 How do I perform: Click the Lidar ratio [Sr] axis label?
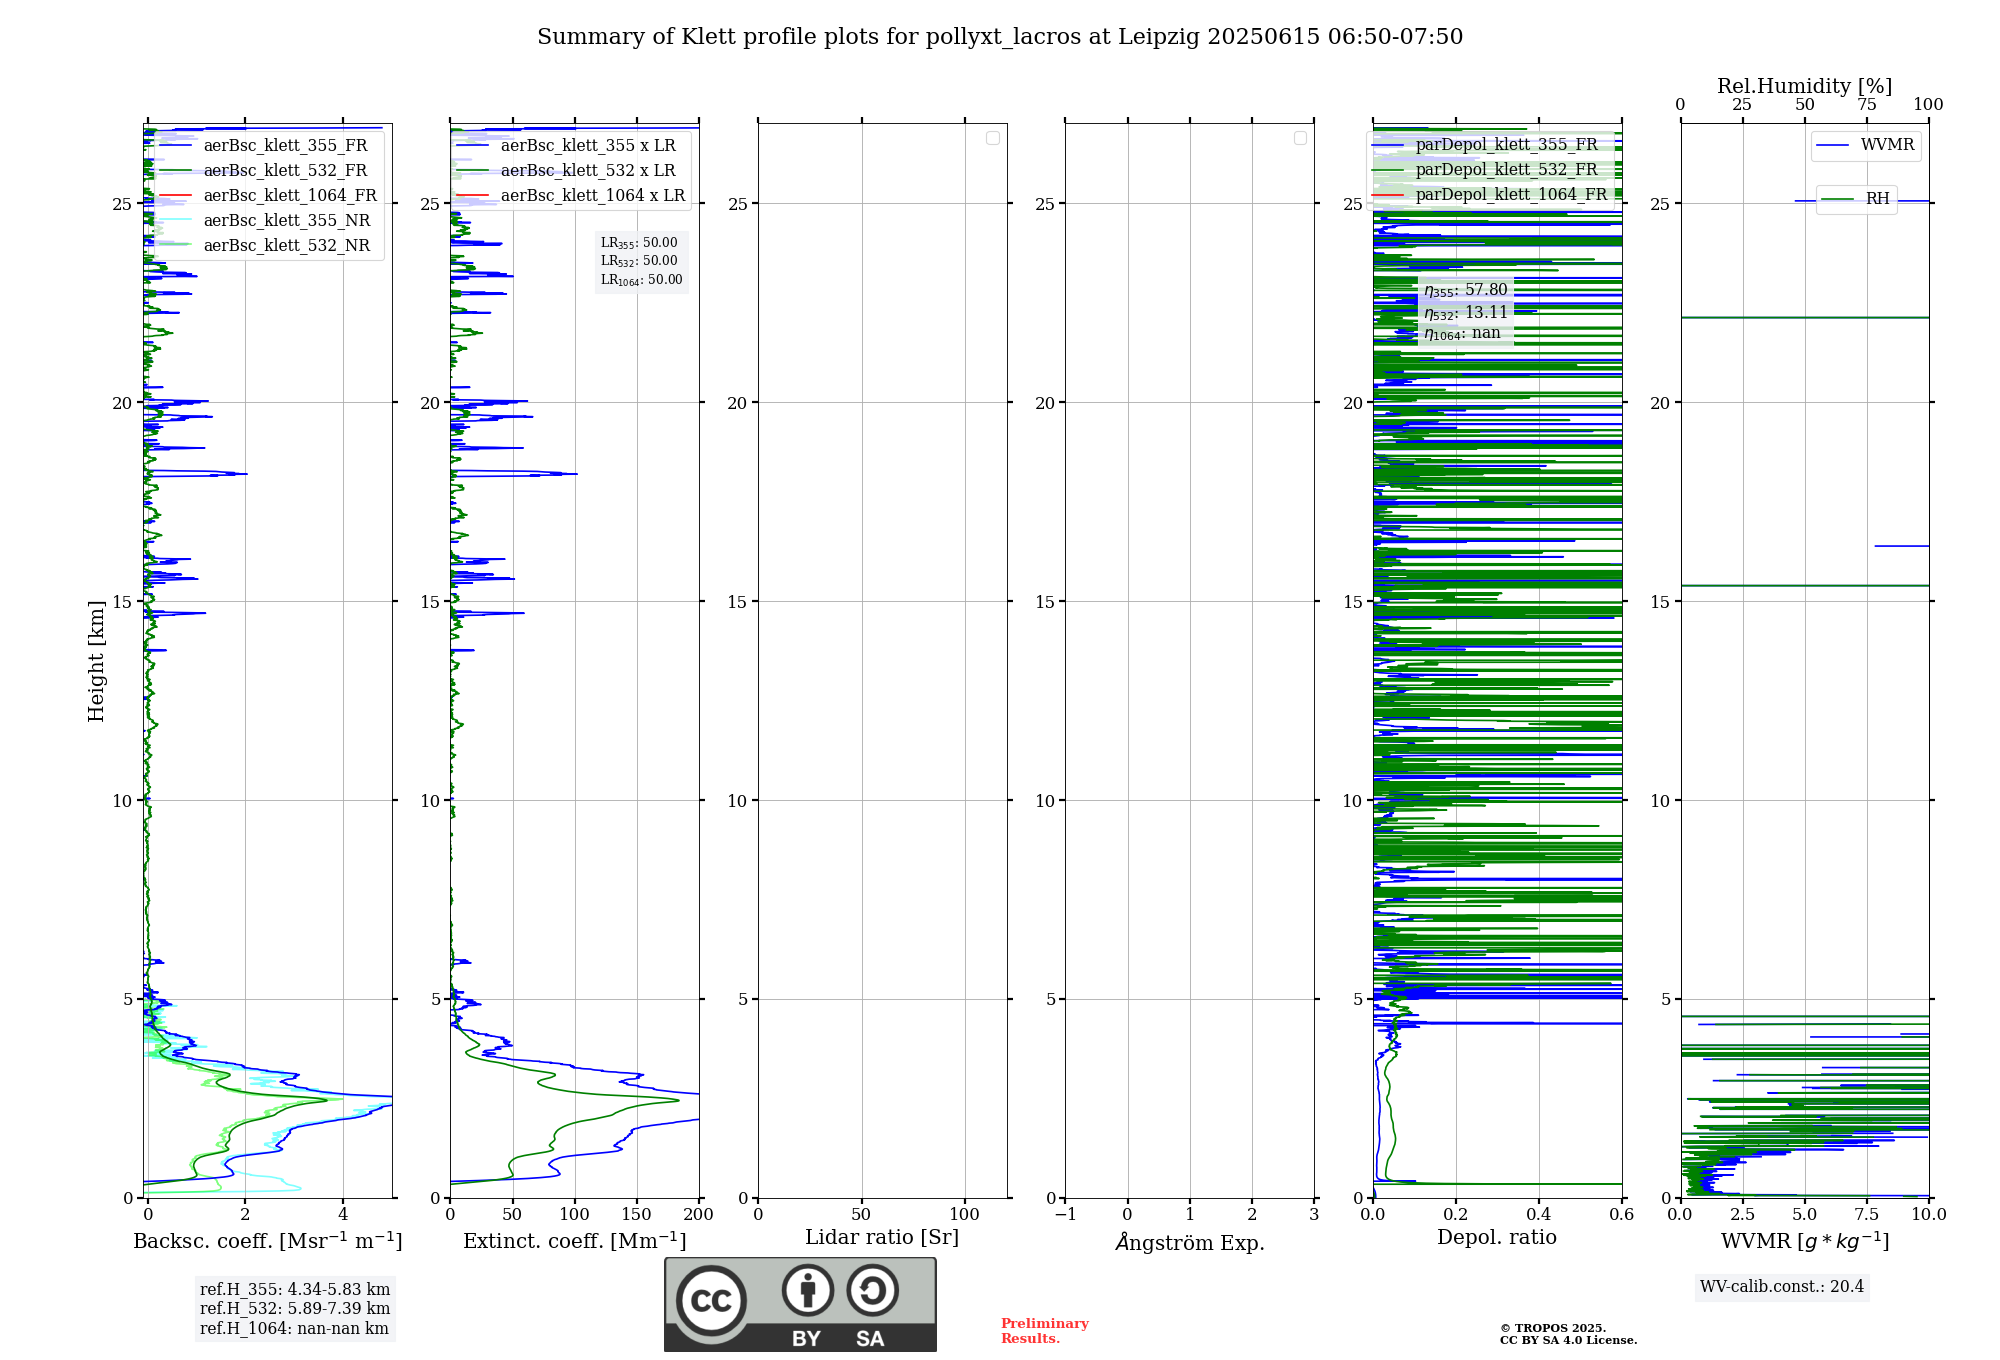click(x=882, y=1238)
